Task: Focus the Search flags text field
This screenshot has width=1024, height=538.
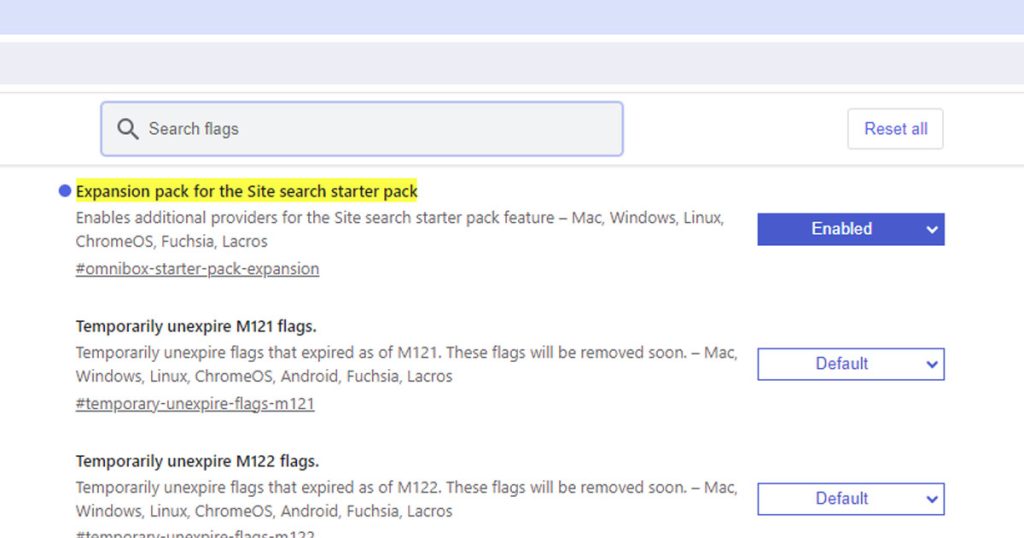Action: 380,129
